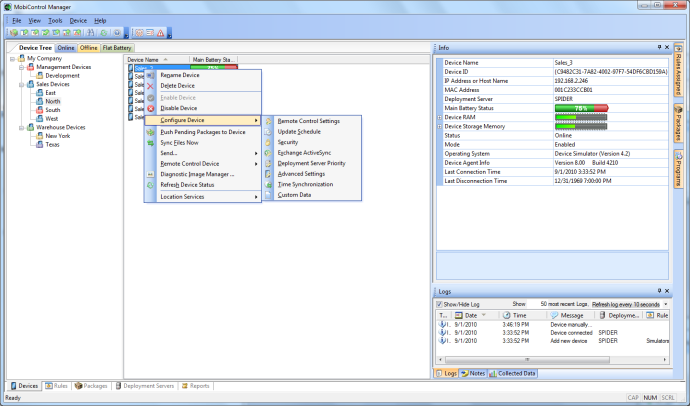Open second toolbar's overflow options arrow

click(x=169, y=33)
